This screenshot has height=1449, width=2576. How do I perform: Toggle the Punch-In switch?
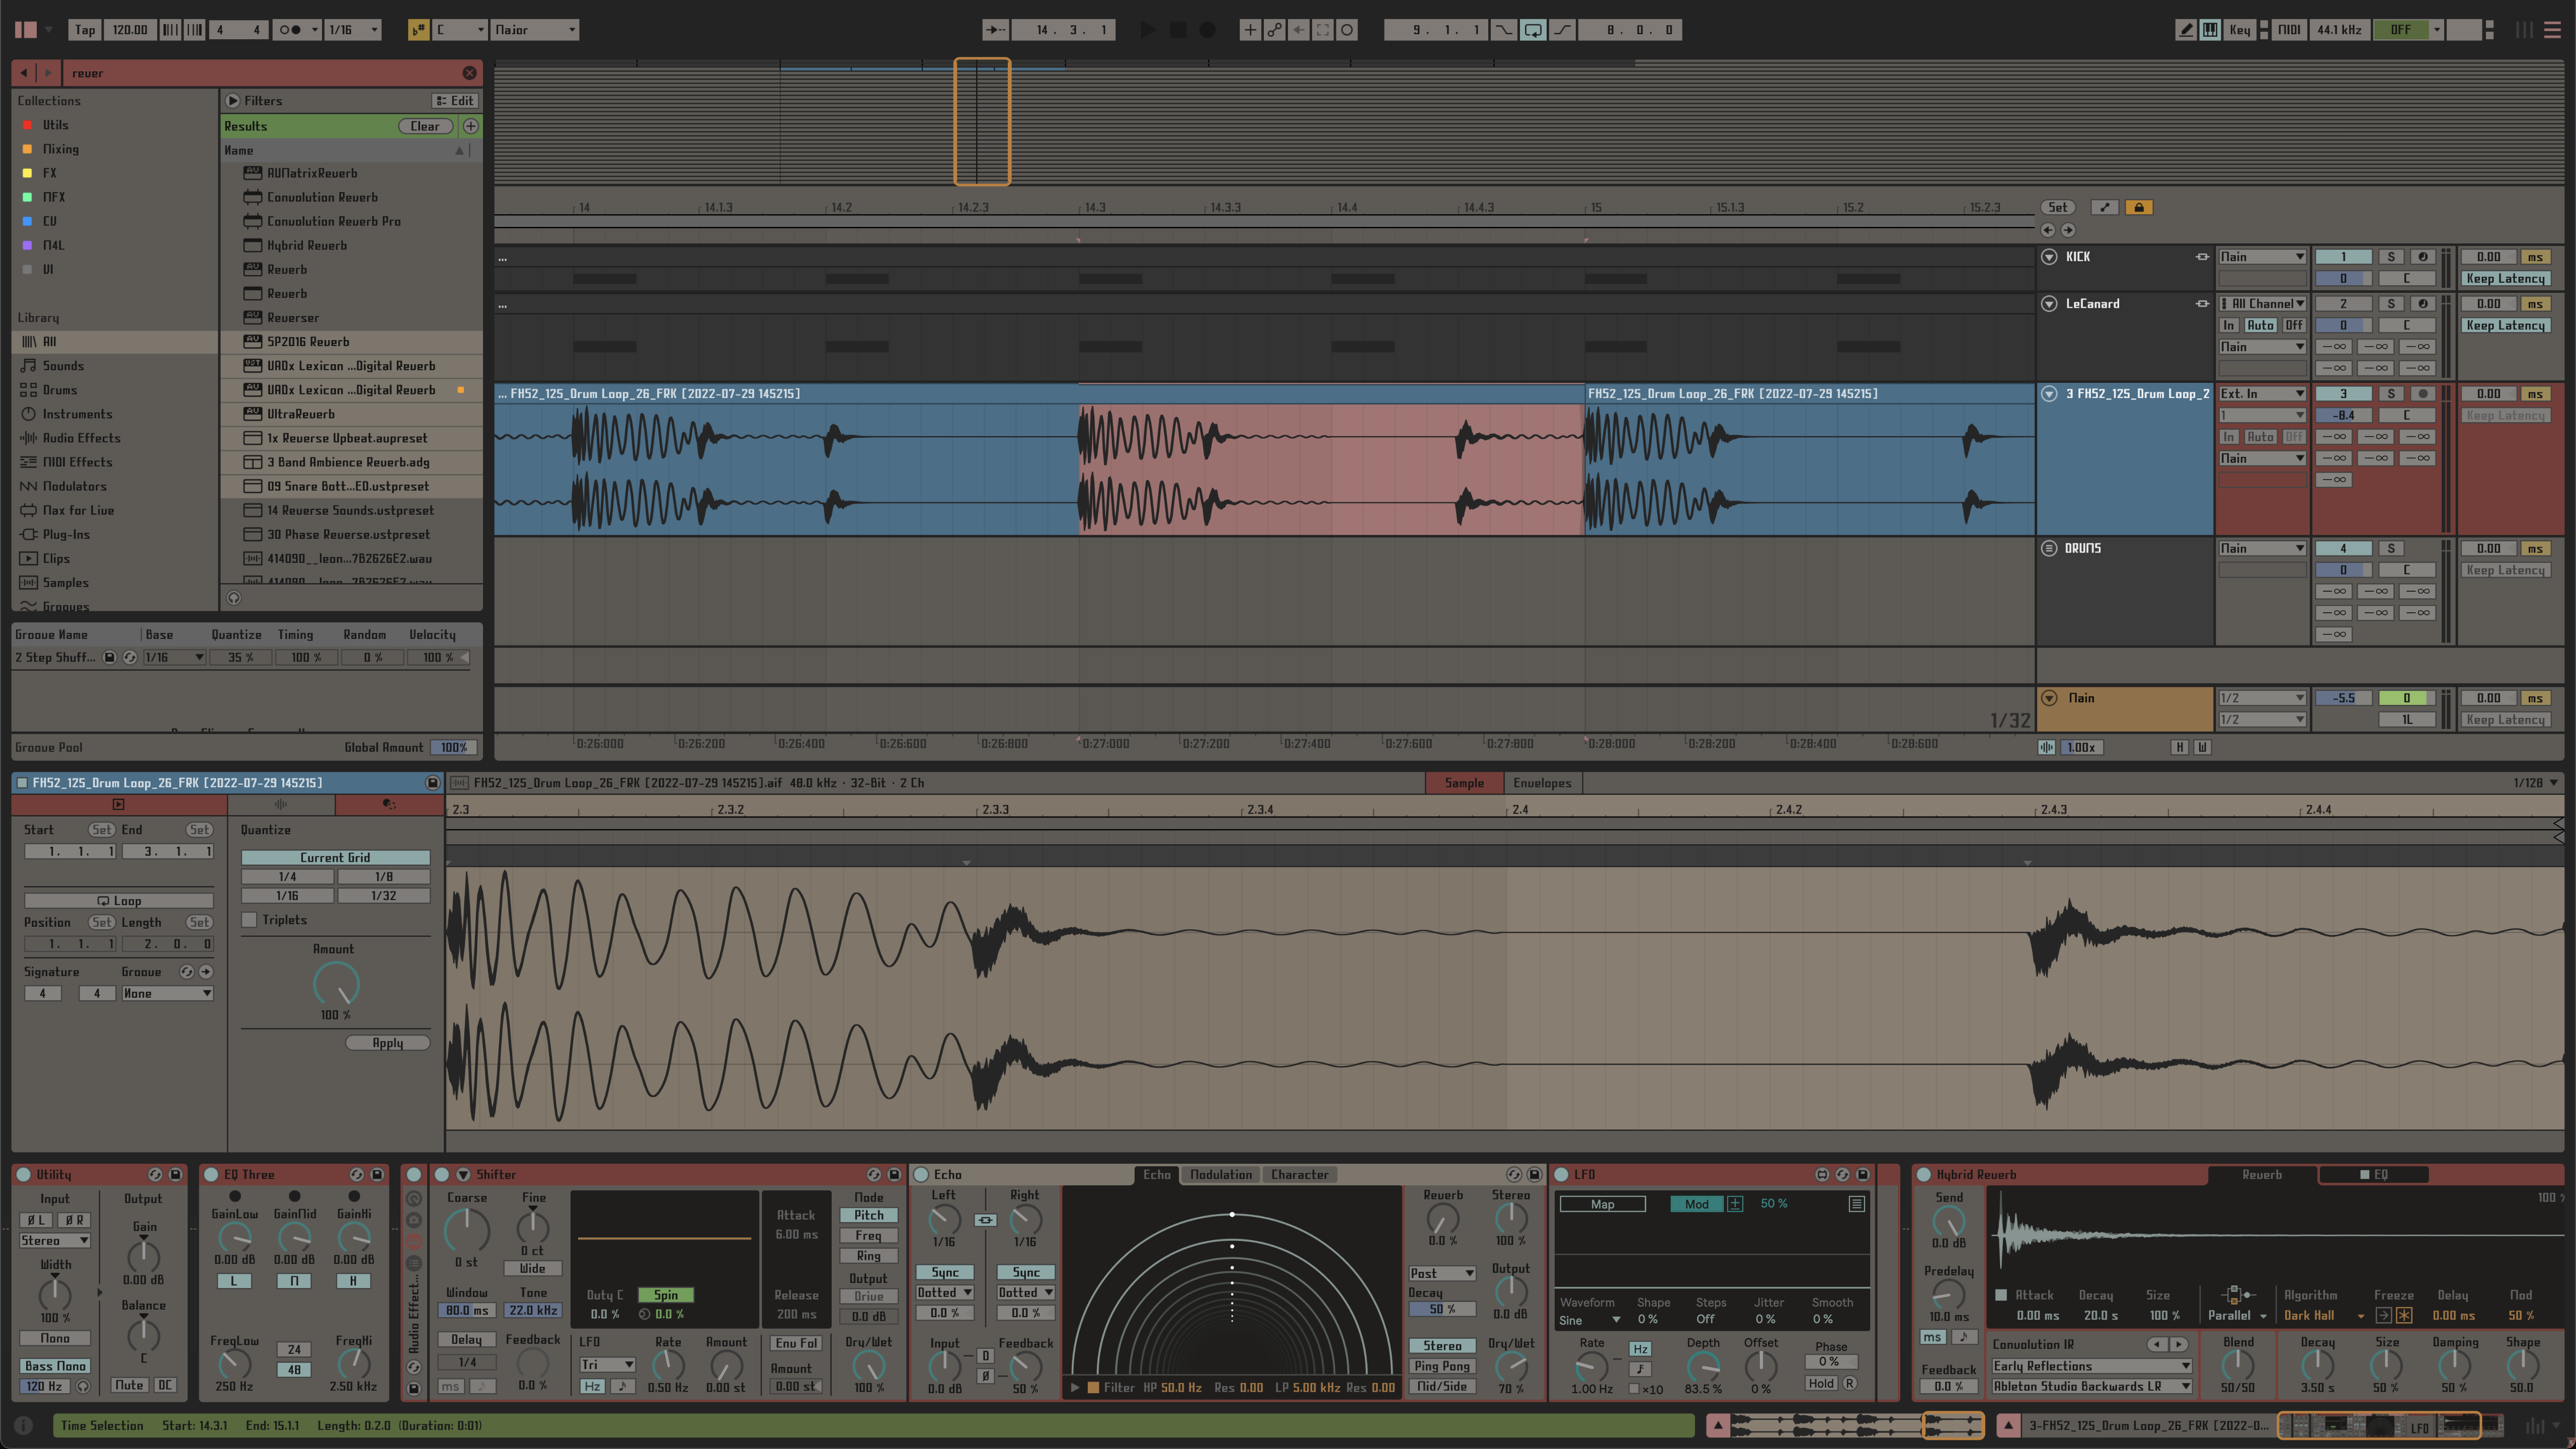pyautogui.click(x=1503, y=30)
